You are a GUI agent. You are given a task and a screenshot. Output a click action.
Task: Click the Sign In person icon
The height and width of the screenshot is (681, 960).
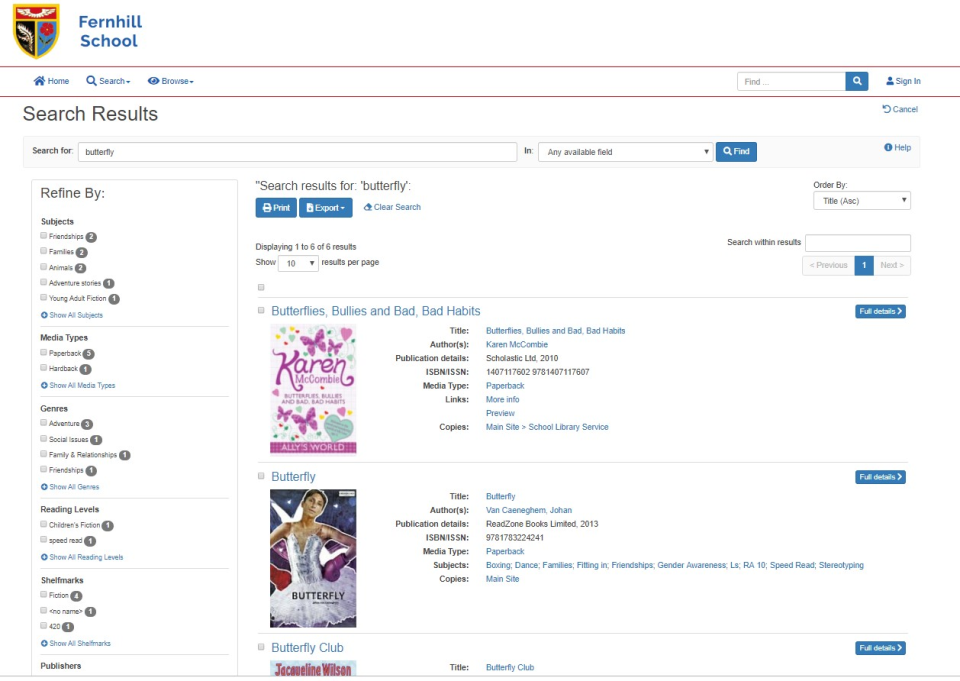pyautogui.click(x=890, y=81)
